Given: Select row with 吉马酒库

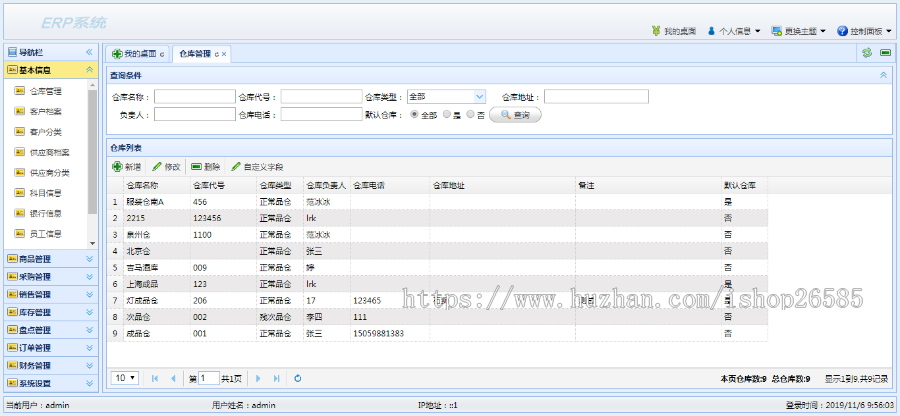Looking at the screenshot, I should coord(437,267).
